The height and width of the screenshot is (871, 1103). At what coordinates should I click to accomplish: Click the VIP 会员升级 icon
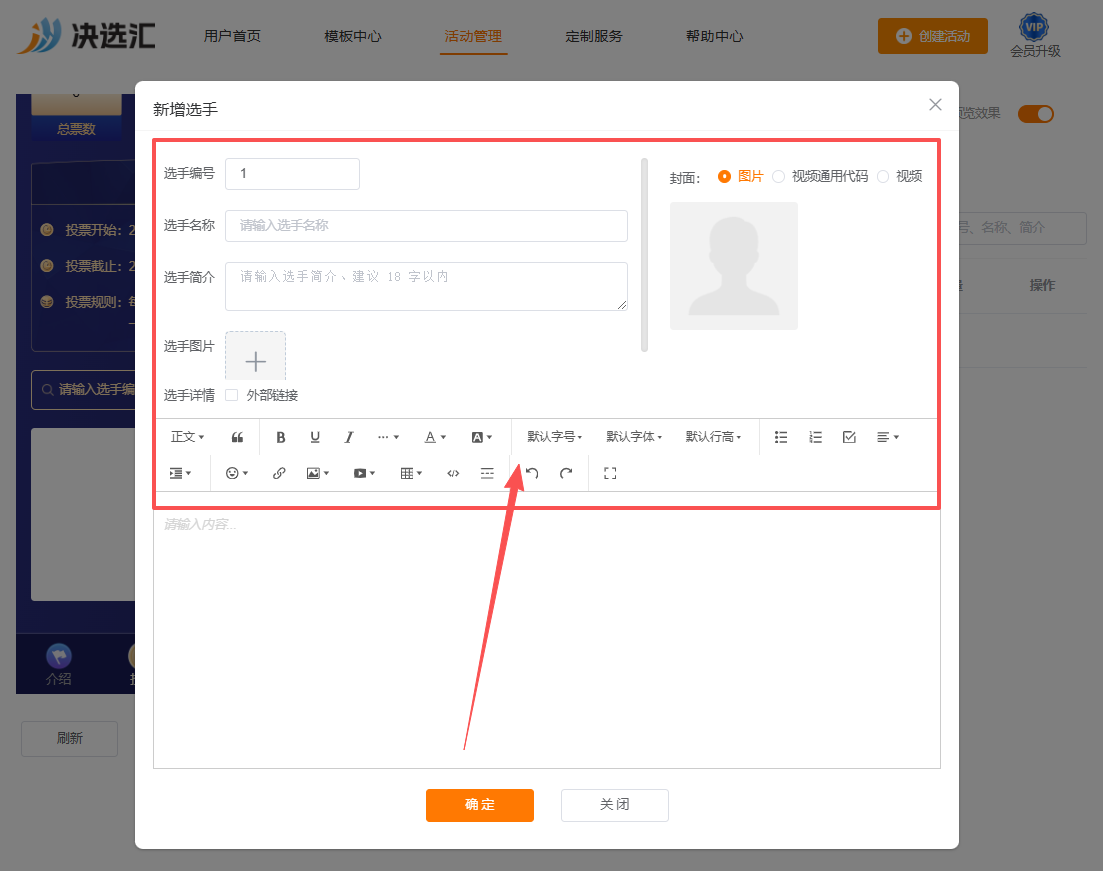pyautogui.click(x=1034, y=35)
